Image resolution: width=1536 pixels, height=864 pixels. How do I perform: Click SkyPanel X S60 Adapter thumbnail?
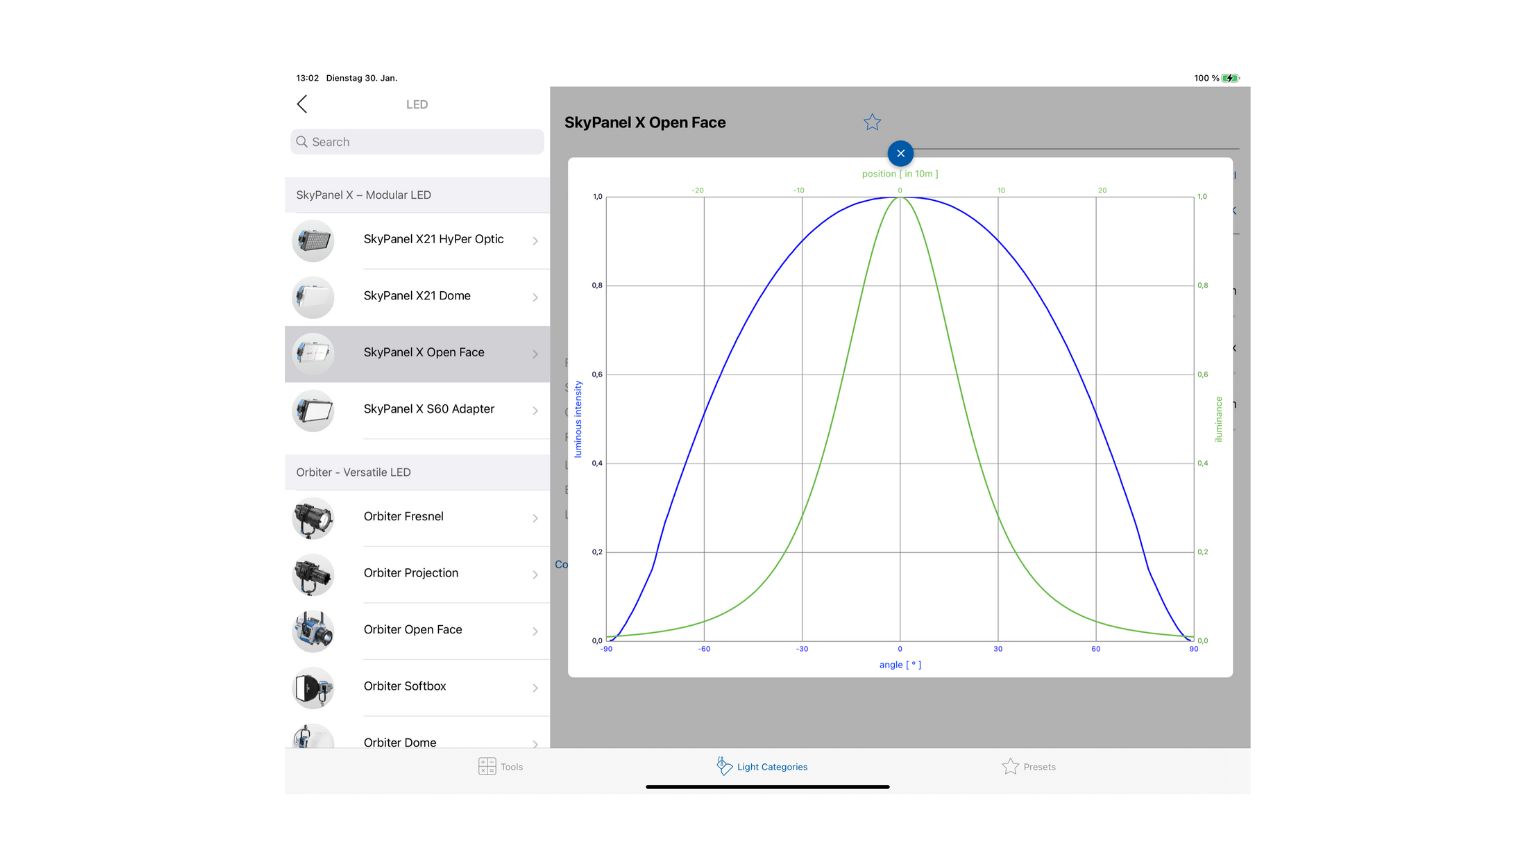[x=313, y=410]
